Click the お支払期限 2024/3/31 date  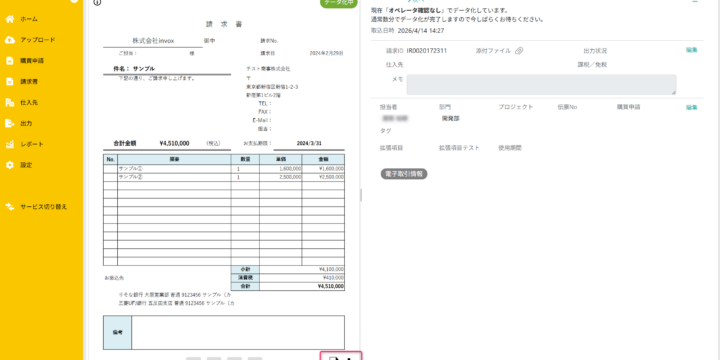309,143
